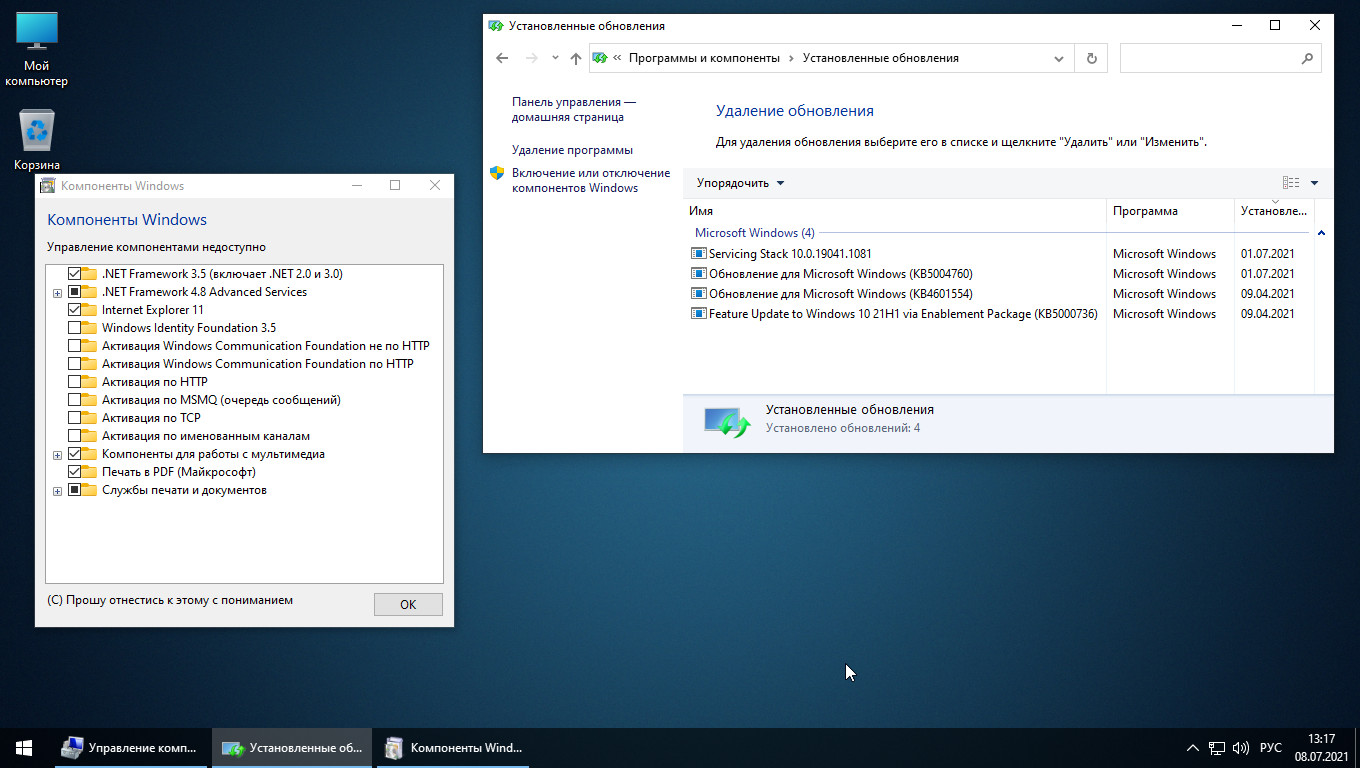Image resolution: width=1360 pixels, height=768 pixels.
Task: Enable Windows Identity Foundation 3.5 checkbox
Action: (75, 328)
